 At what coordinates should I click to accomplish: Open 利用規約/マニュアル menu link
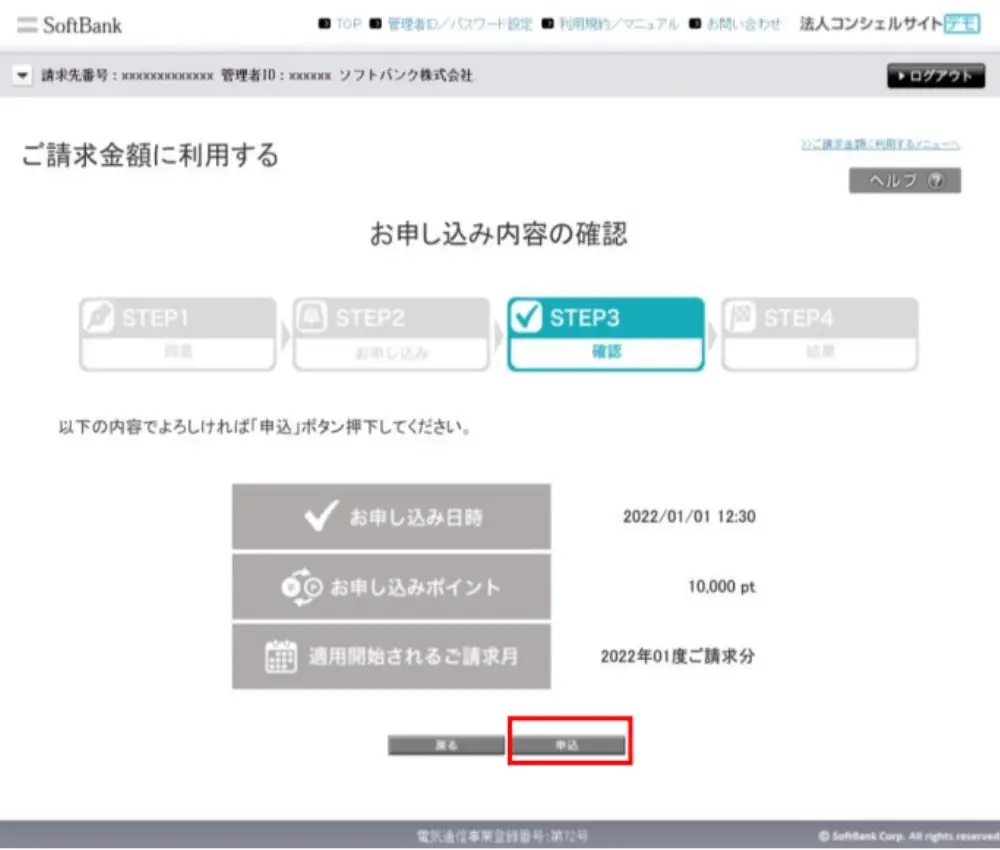point(619,24)
